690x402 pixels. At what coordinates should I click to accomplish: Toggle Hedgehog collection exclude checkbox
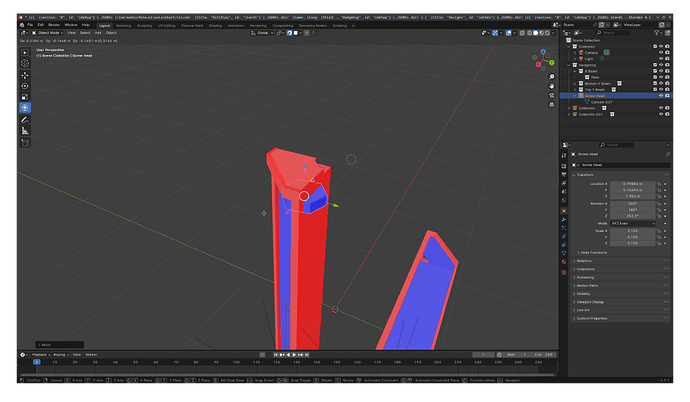pyautogui.click(x=655, y=65)
